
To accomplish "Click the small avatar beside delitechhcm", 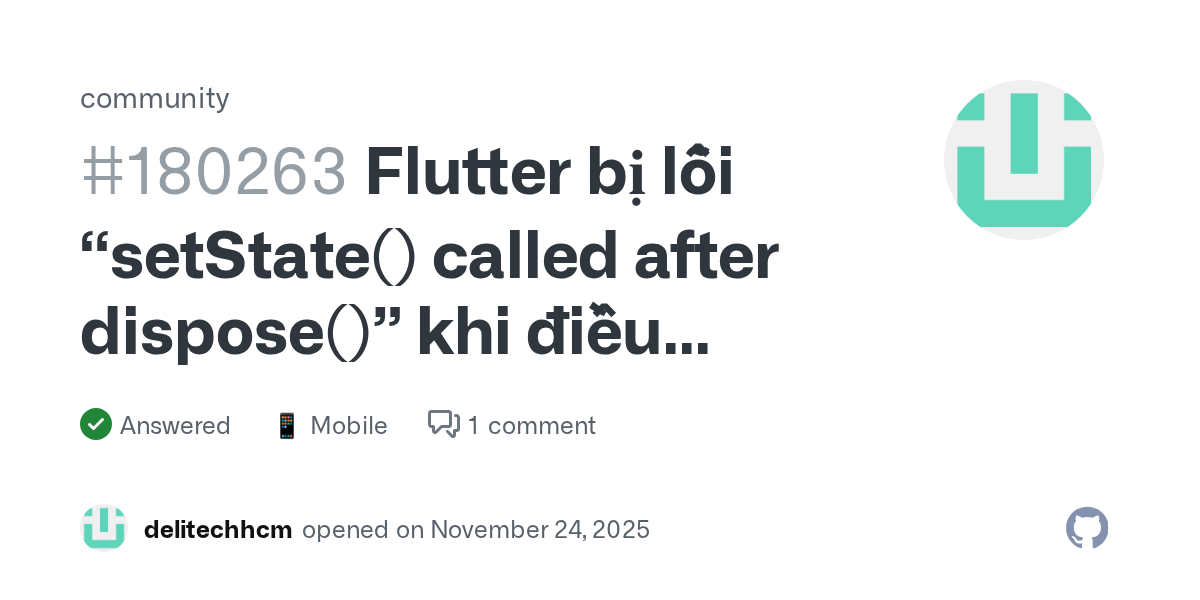I will (104, 529).
